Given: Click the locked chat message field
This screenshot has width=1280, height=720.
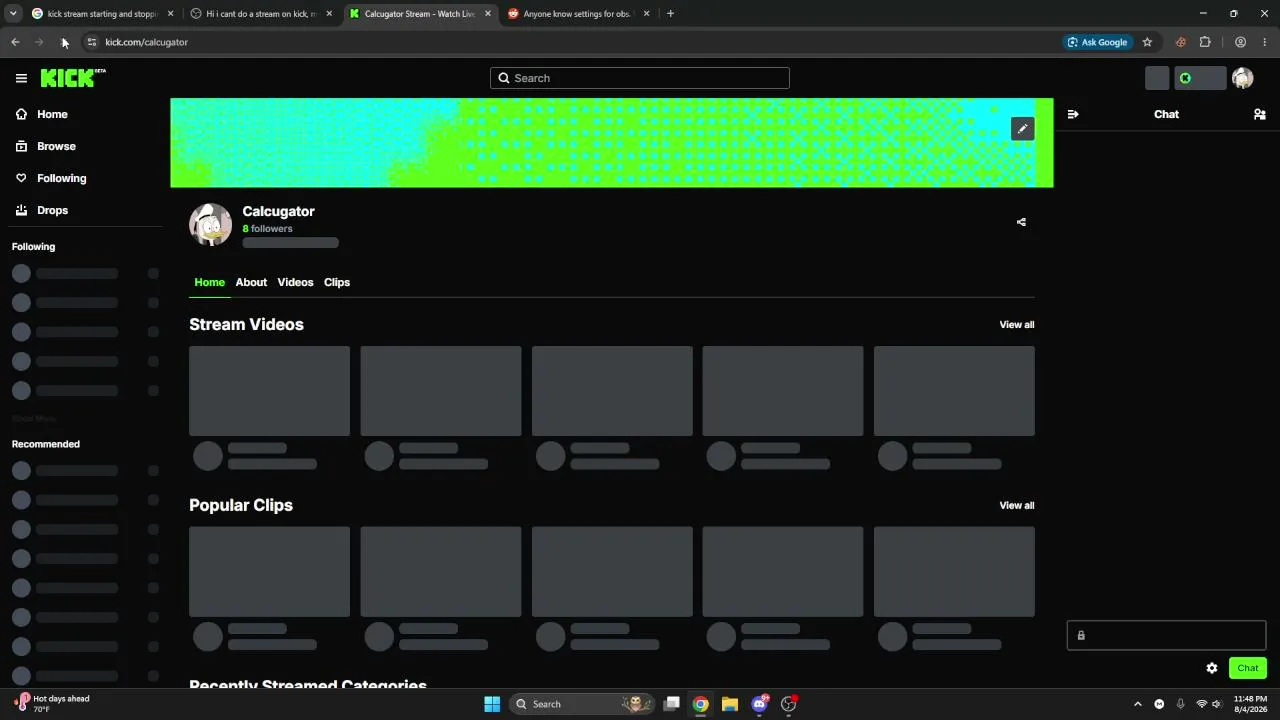Looking at the screenshot, I should pos(1166,635).
